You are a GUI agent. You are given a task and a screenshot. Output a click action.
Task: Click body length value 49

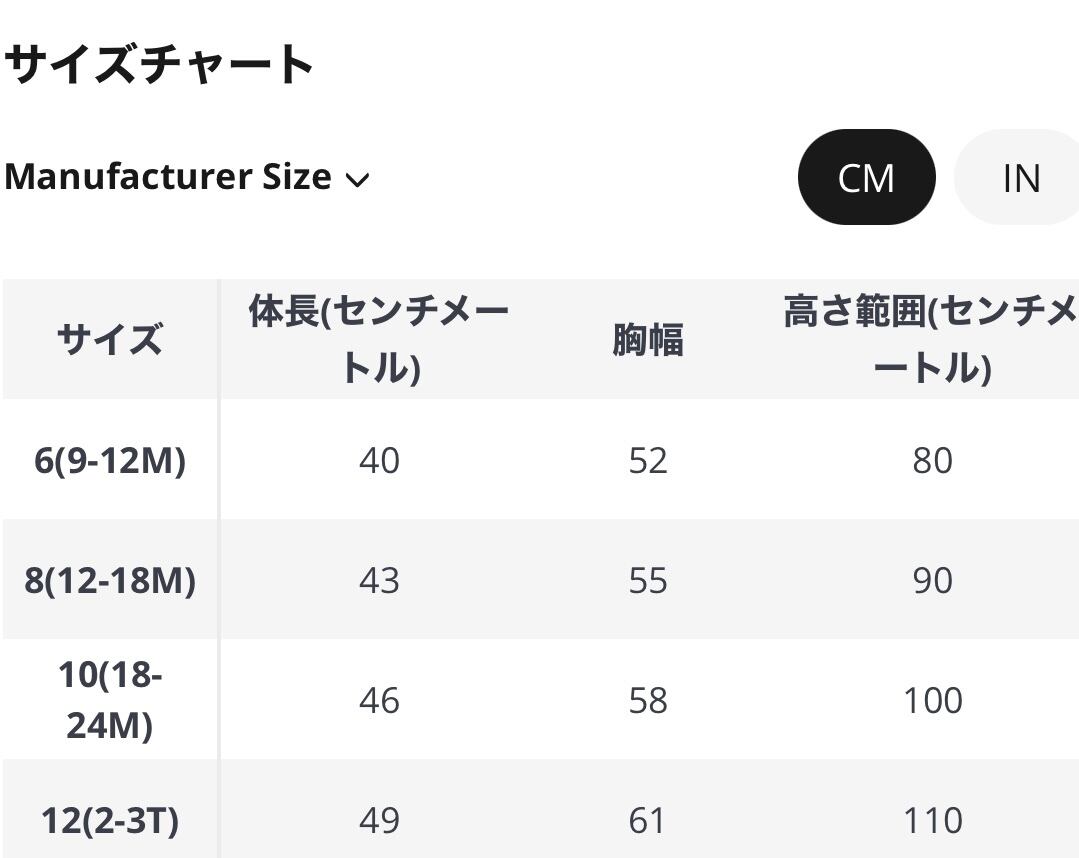pos(379,821)
